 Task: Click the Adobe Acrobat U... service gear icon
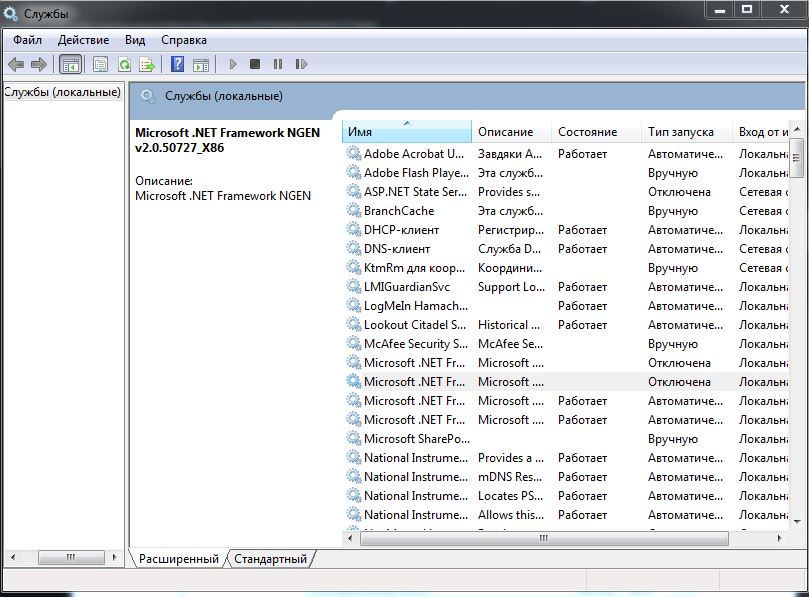353,153
